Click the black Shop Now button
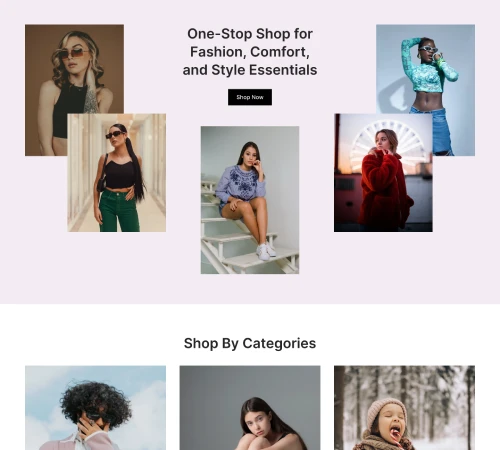The width and height of the screenshot is (500, 450). (x=250, y=97)
